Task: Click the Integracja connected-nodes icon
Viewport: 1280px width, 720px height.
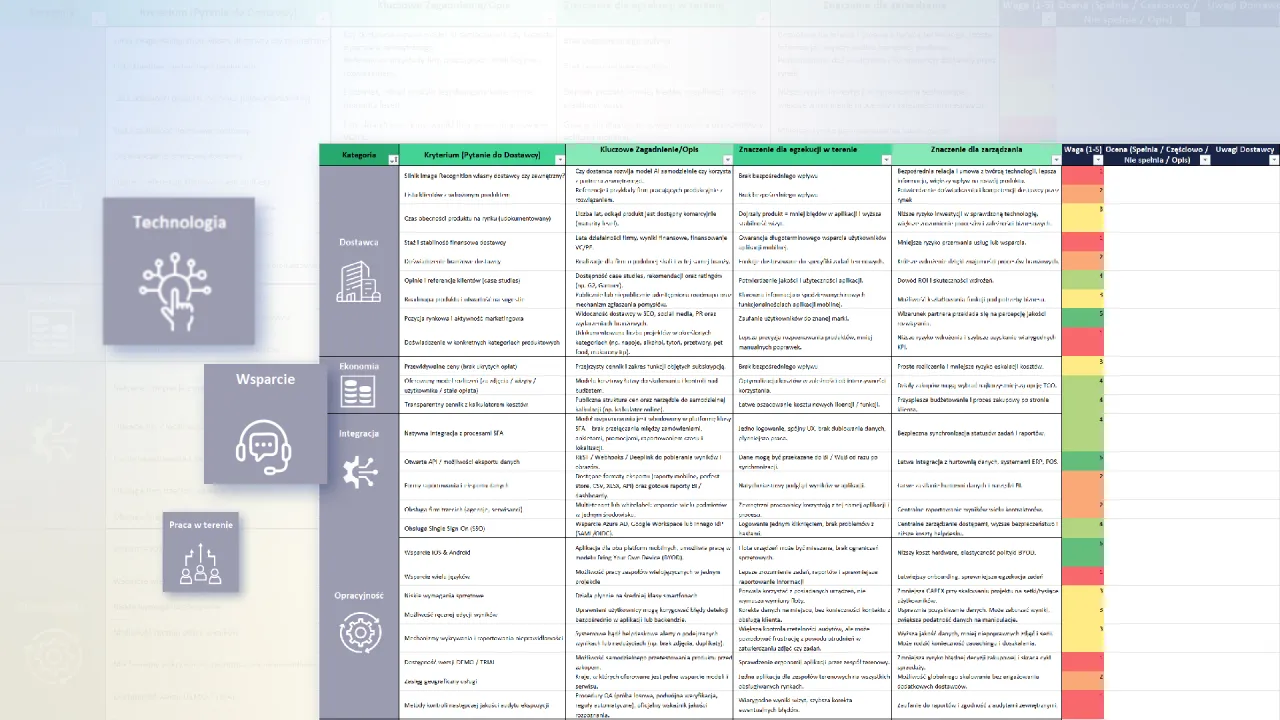Action: tap(359, 472)
